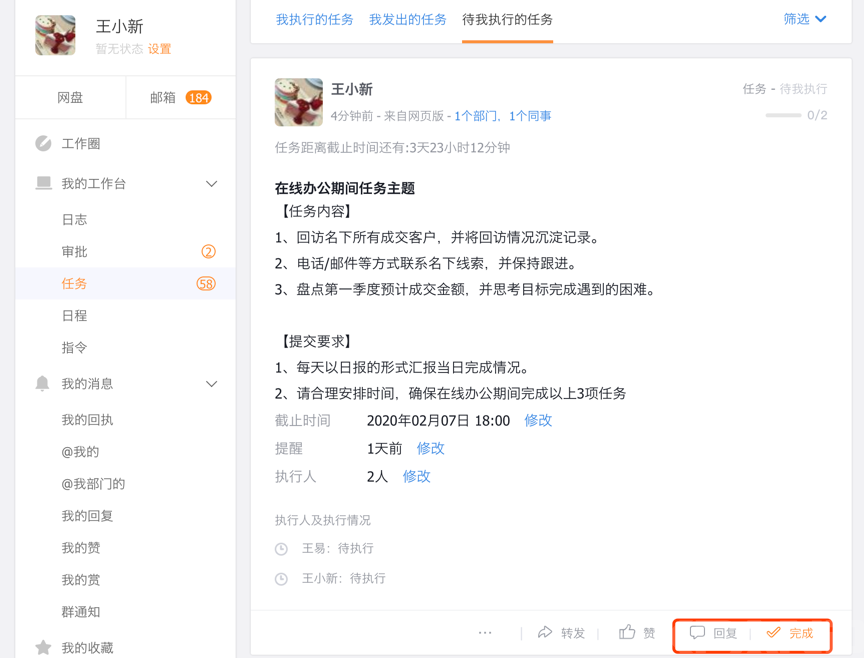Image resolution: width=864 pixels, height=658 pixels.
Task: Open 我的回执 in the sidebar
Action: tap(87, 420)
